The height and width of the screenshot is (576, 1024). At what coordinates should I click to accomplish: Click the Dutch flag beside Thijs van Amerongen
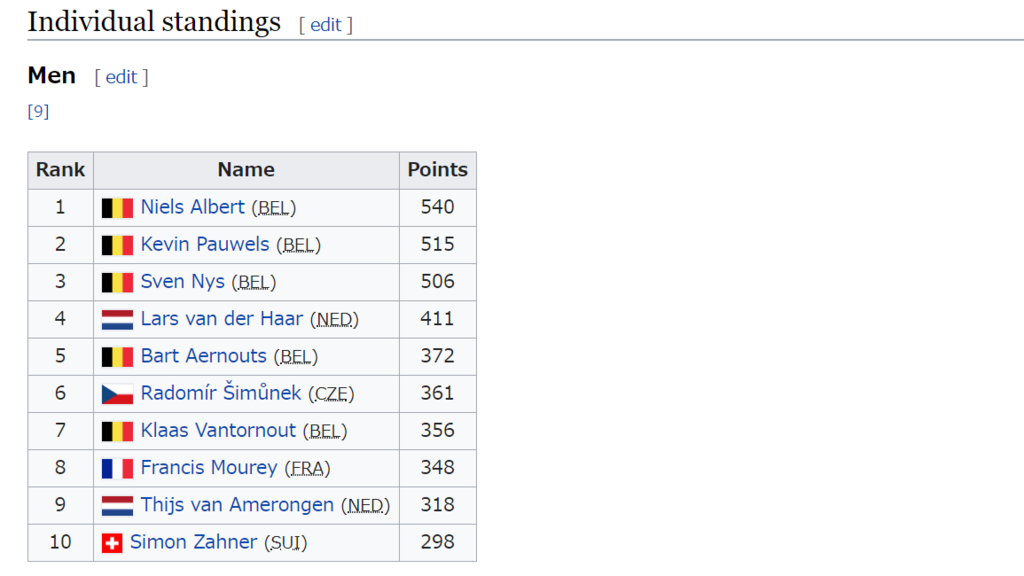pyautogui.click(x=118, y=506)
